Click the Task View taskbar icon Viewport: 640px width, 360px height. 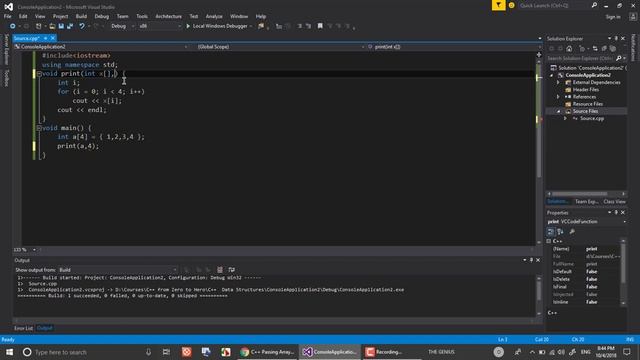[166, 352]
